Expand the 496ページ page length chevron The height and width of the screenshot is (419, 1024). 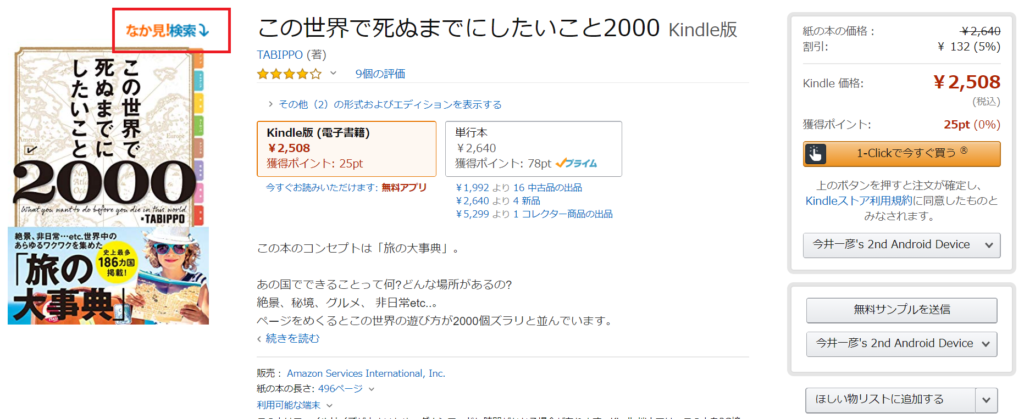372,389
